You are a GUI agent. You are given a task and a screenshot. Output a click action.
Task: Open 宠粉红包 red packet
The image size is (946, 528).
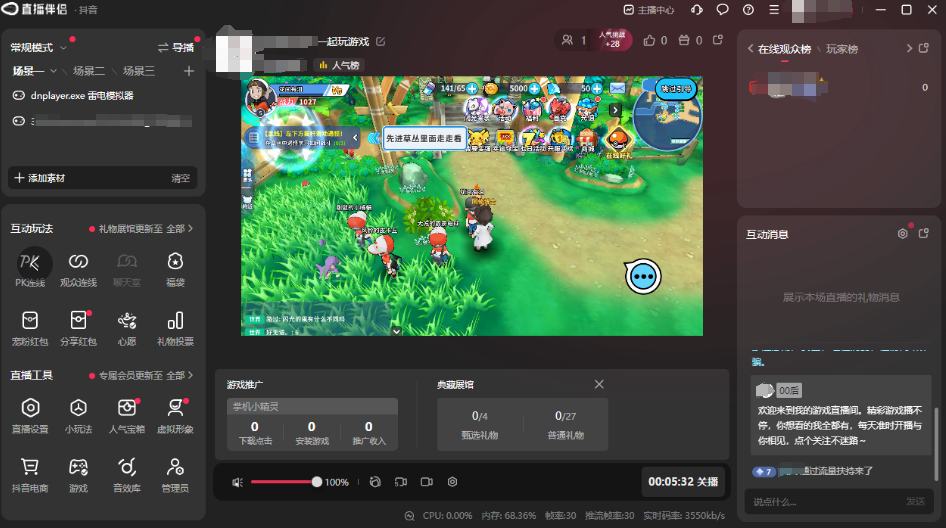tap(30, 328)
